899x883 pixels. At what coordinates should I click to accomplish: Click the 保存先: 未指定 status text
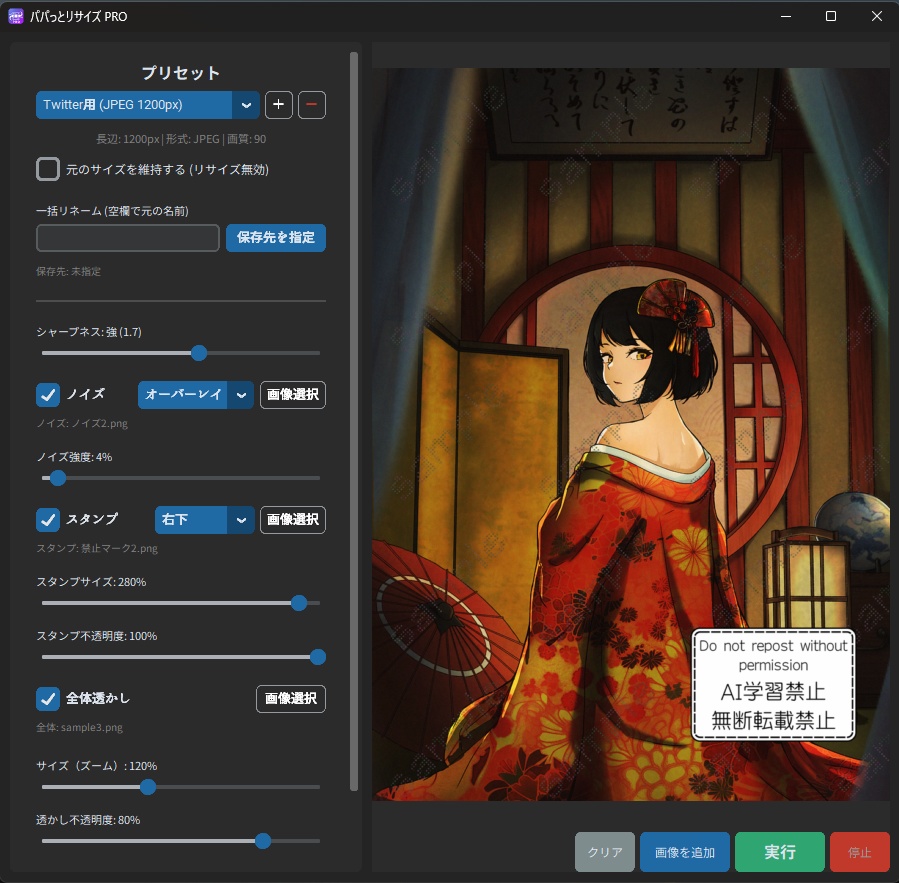(68, 272)
